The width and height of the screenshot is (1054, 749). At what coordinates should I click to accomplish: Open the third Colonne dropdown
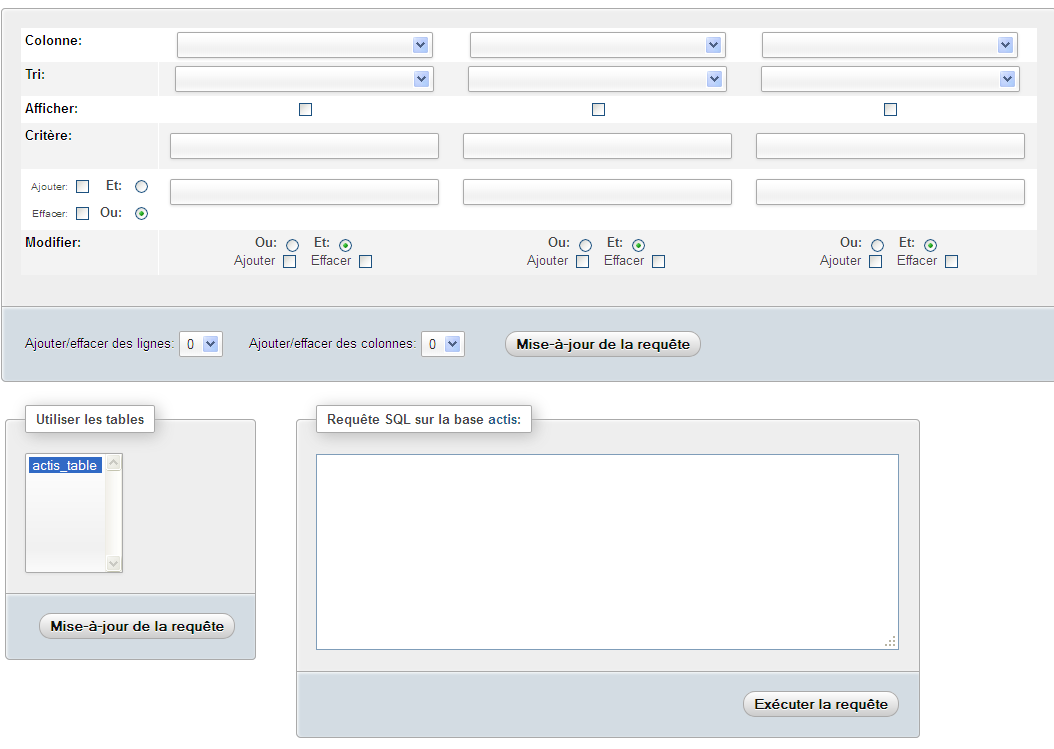[x=889, y=45]
